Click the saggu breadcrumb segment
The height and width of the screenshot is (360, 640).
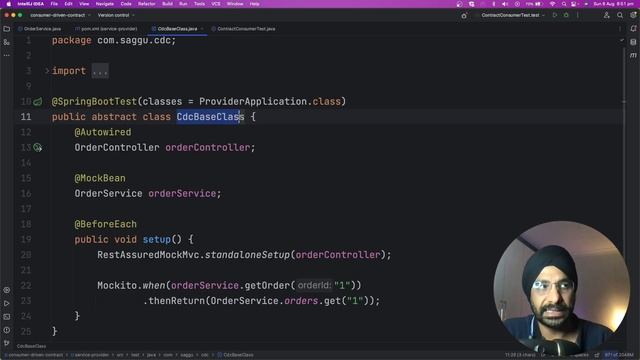[x=187, y=355]
